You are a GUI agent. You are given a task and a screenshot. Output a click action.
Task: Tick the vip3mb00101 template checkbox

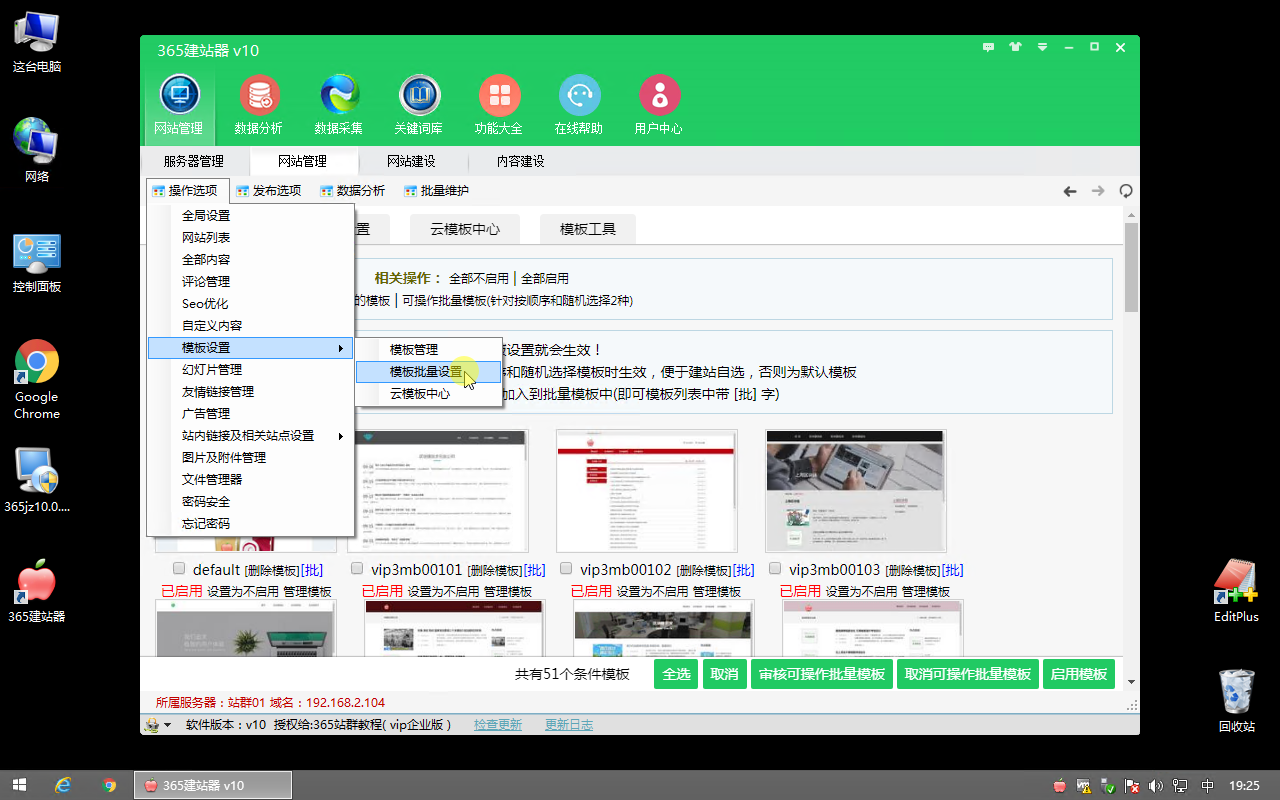pyautogui.click(x=358, y=568)
